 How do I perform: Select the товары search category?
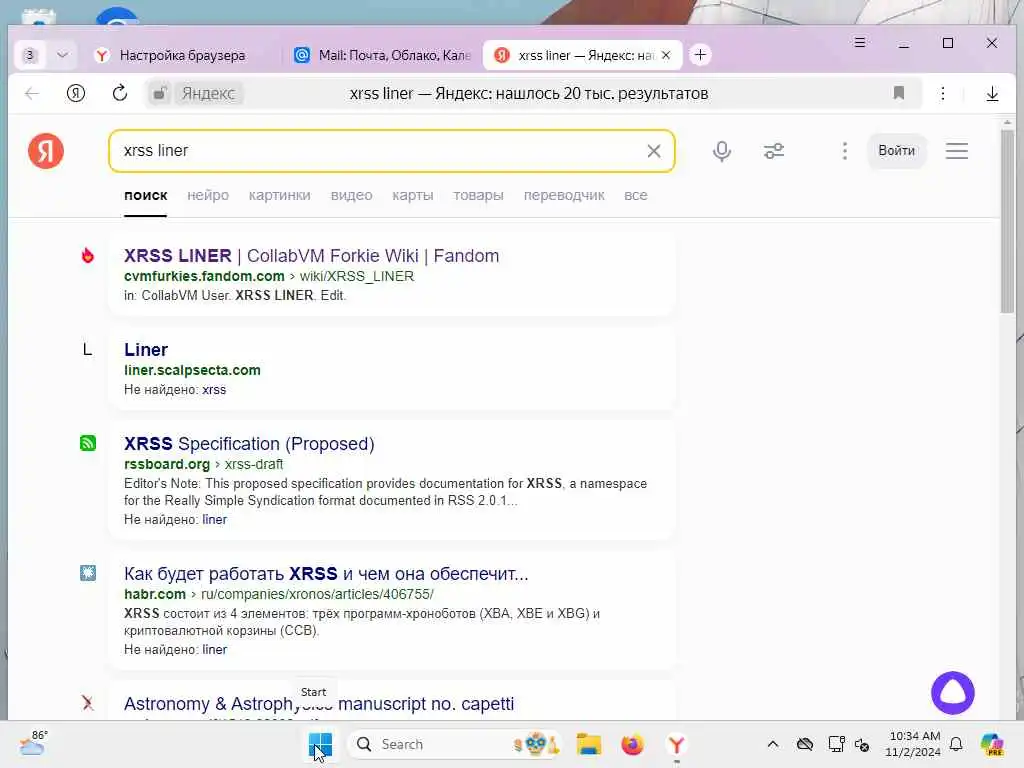click(x=478, y=195)
